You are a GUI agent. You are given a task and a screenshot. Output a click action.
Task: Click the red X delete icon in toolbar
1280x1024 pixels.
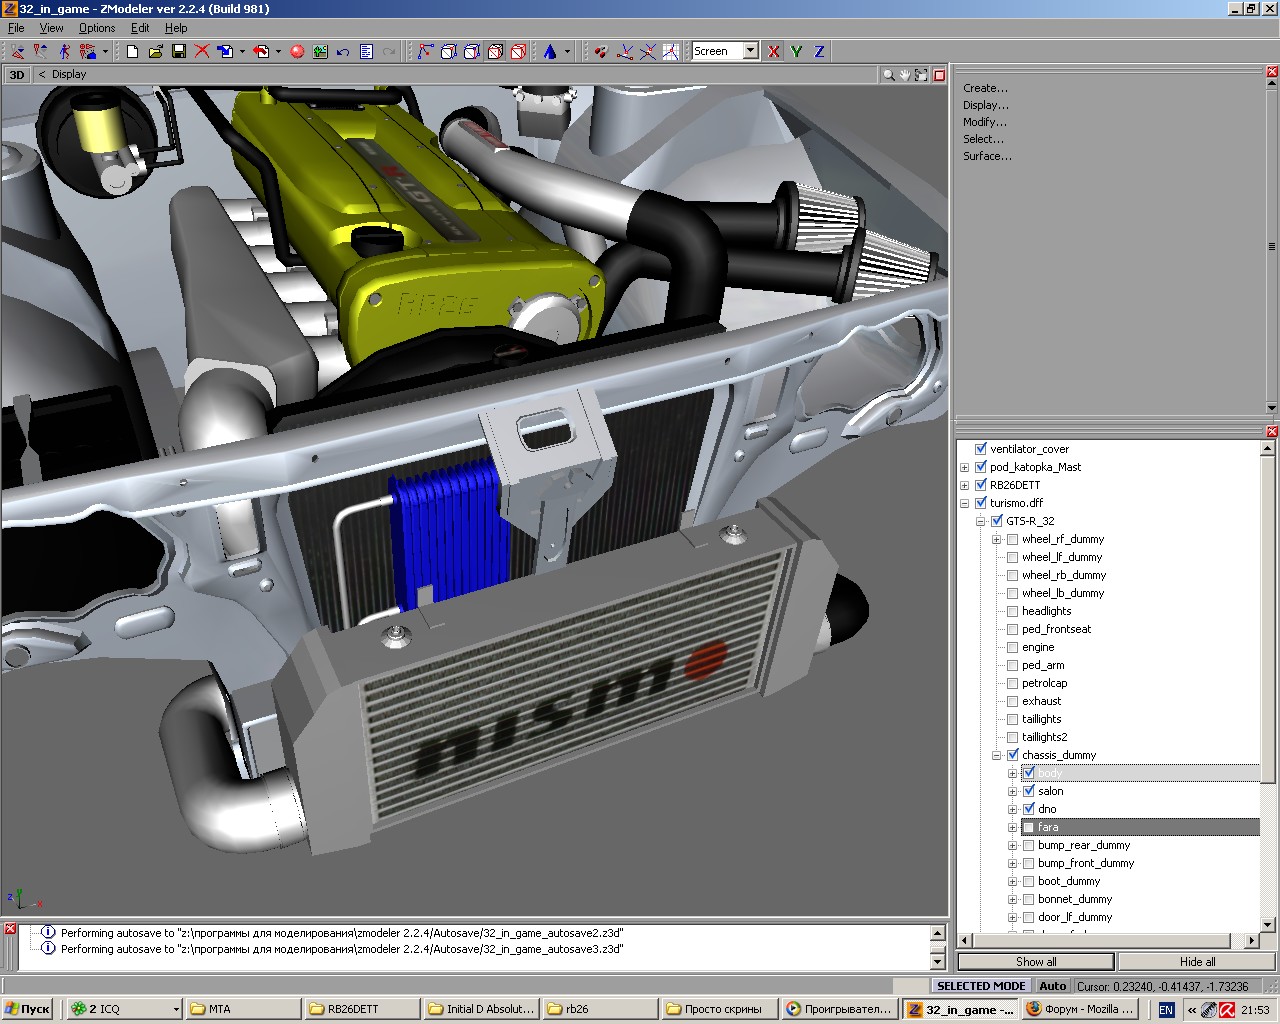(202, 51)
